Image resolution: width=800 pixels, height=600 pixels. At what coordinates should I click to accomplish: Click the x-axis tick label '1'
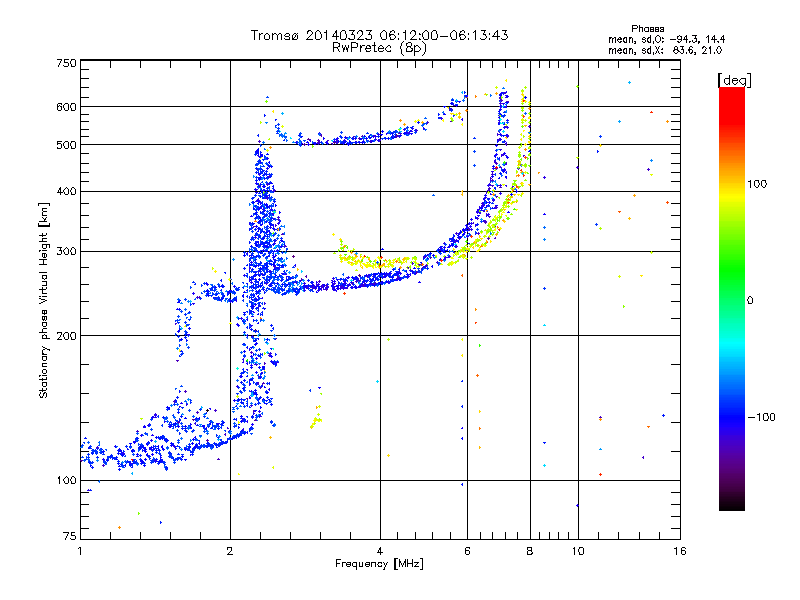tap(80, 551)
